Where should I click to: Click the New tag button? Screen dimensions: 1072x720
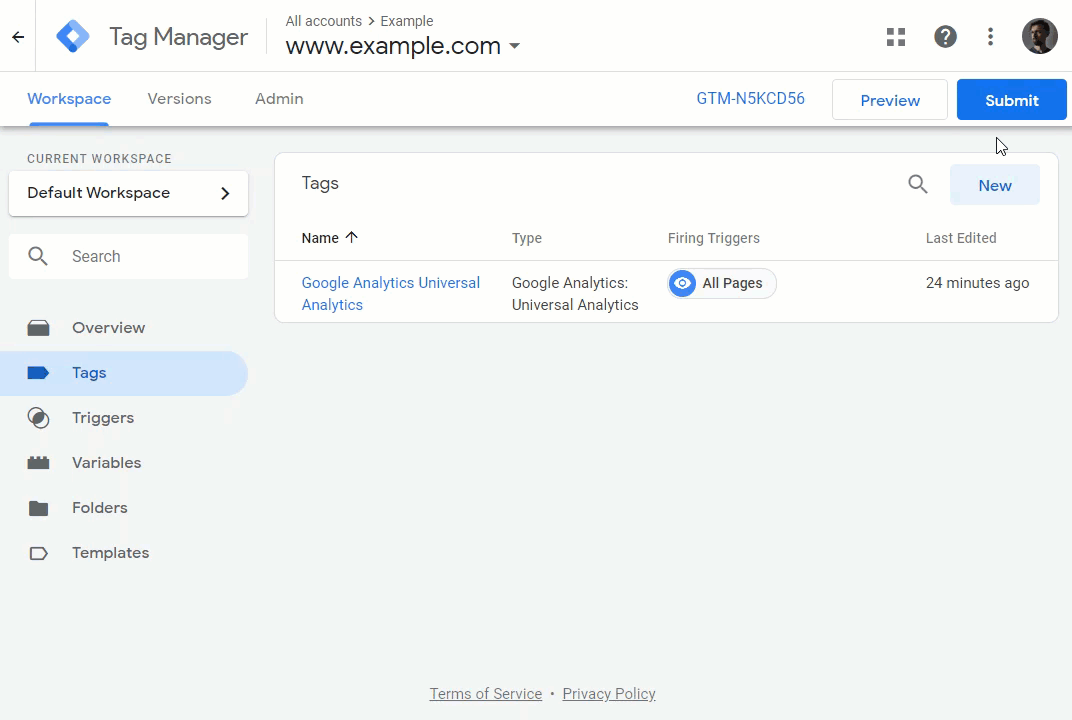tap(995, 185)
